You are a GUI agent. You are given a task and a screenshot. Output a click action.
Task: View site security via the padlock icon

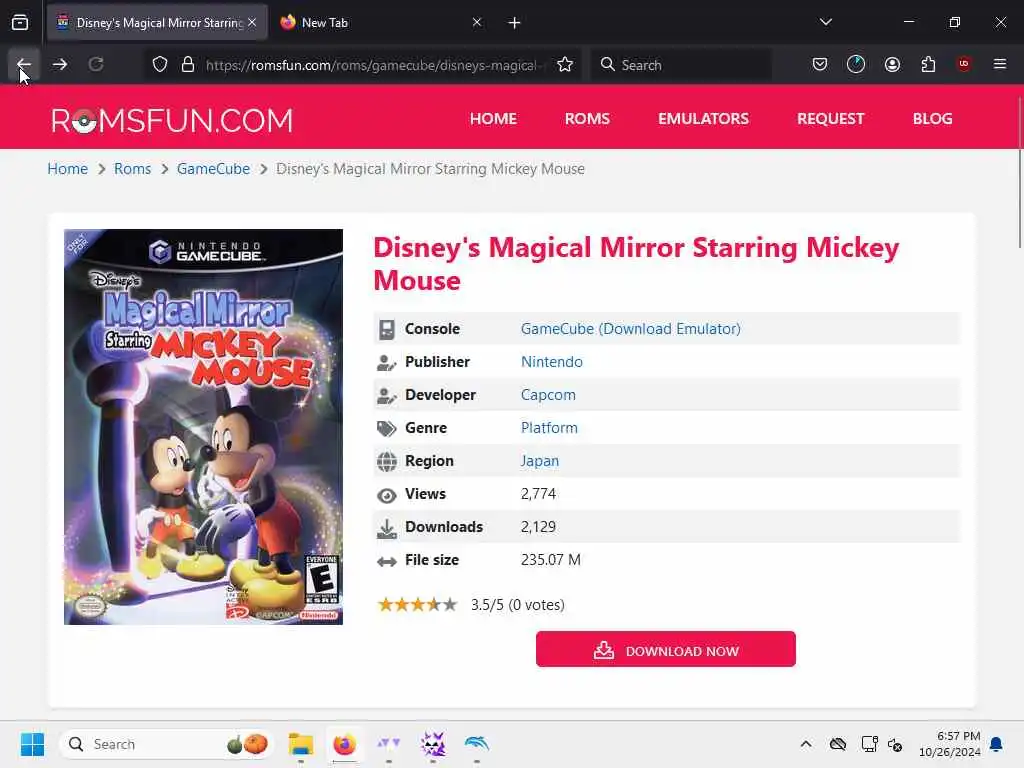188,64
